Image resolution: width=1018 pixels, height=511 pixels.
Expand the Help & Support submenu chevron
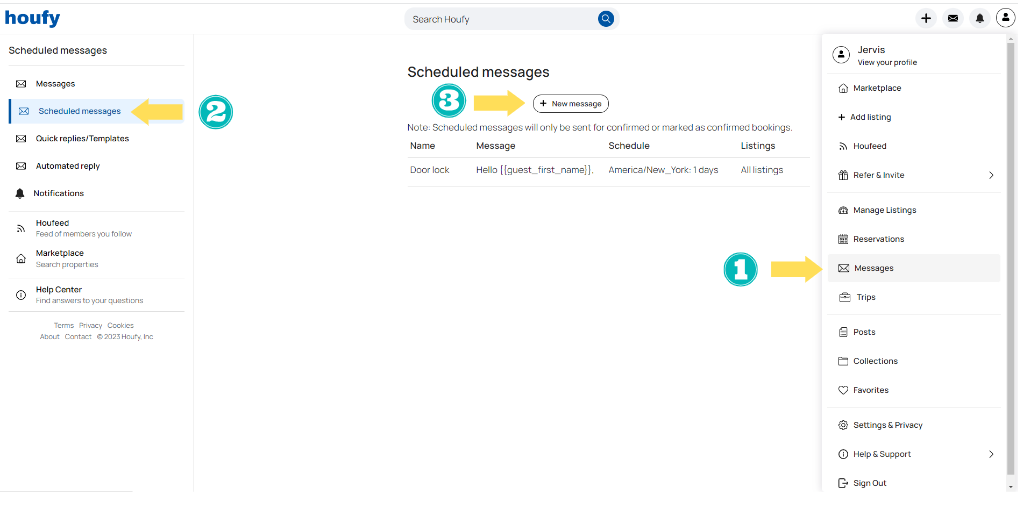click(991, 455)
